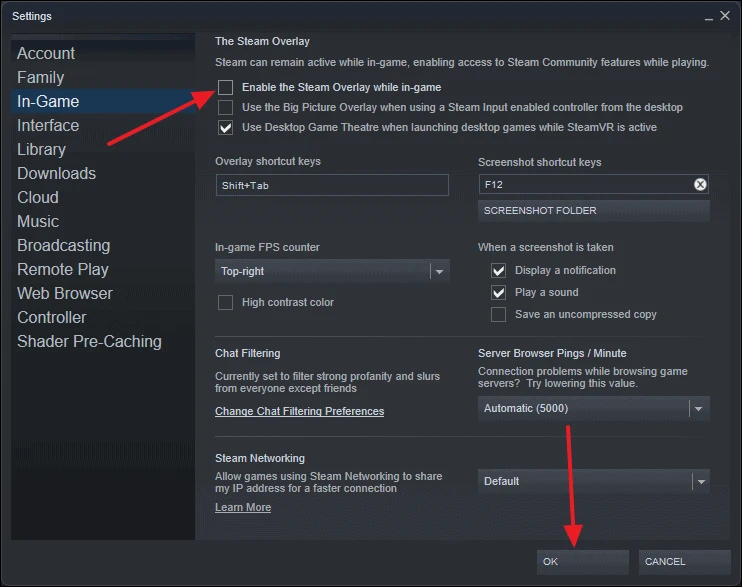Go to Remote Play settings

103,269
